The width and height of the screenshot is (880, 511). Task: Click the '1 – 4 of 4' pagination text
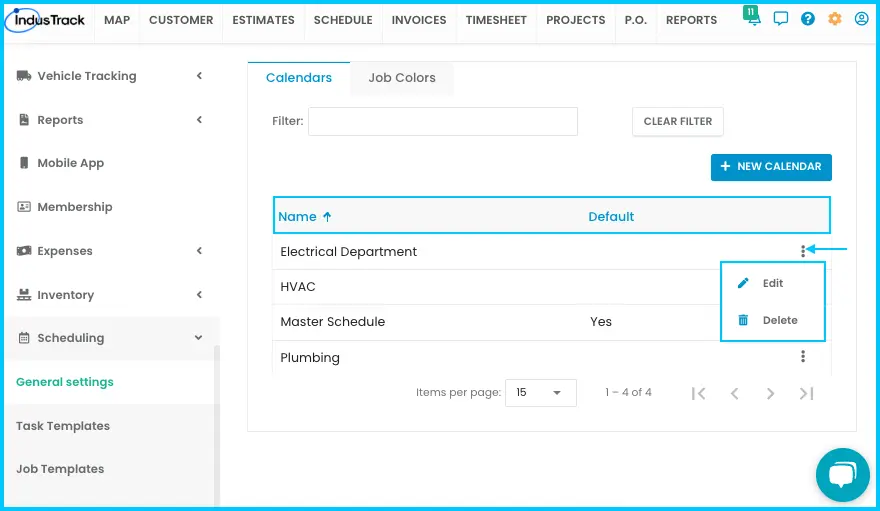tap(628, 393)
